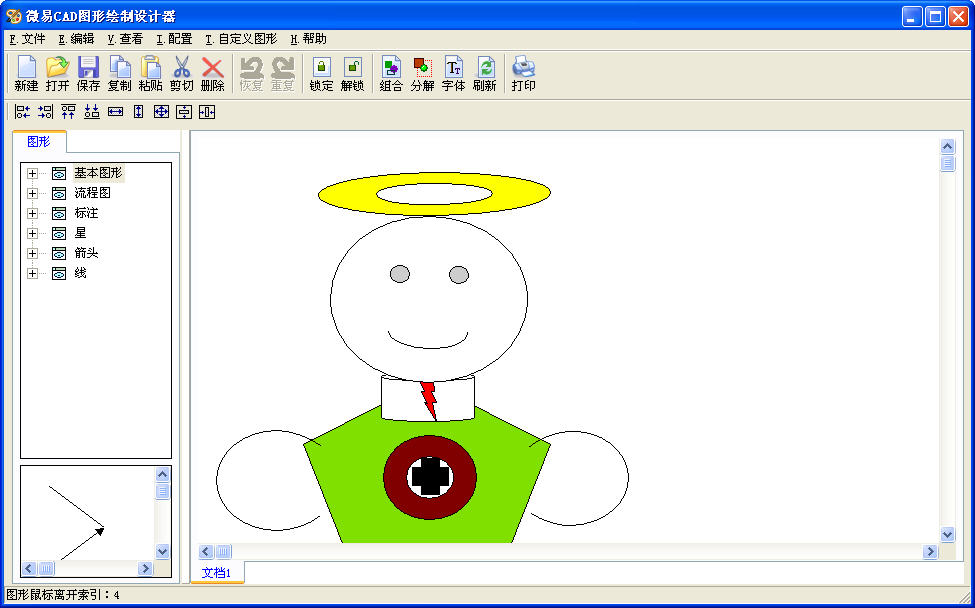Open the 文件 menu
Viewport: 975px width, 608px height.
click(x=27, y=39)
